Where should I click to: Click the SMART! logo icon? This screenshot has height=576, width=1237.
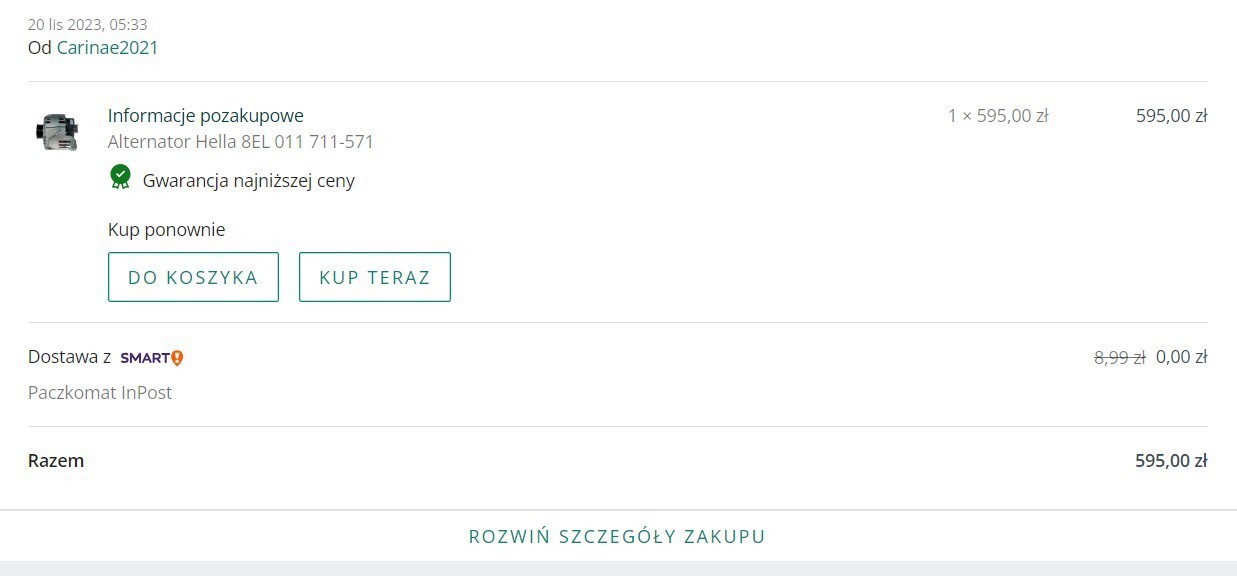coord(152,358)
